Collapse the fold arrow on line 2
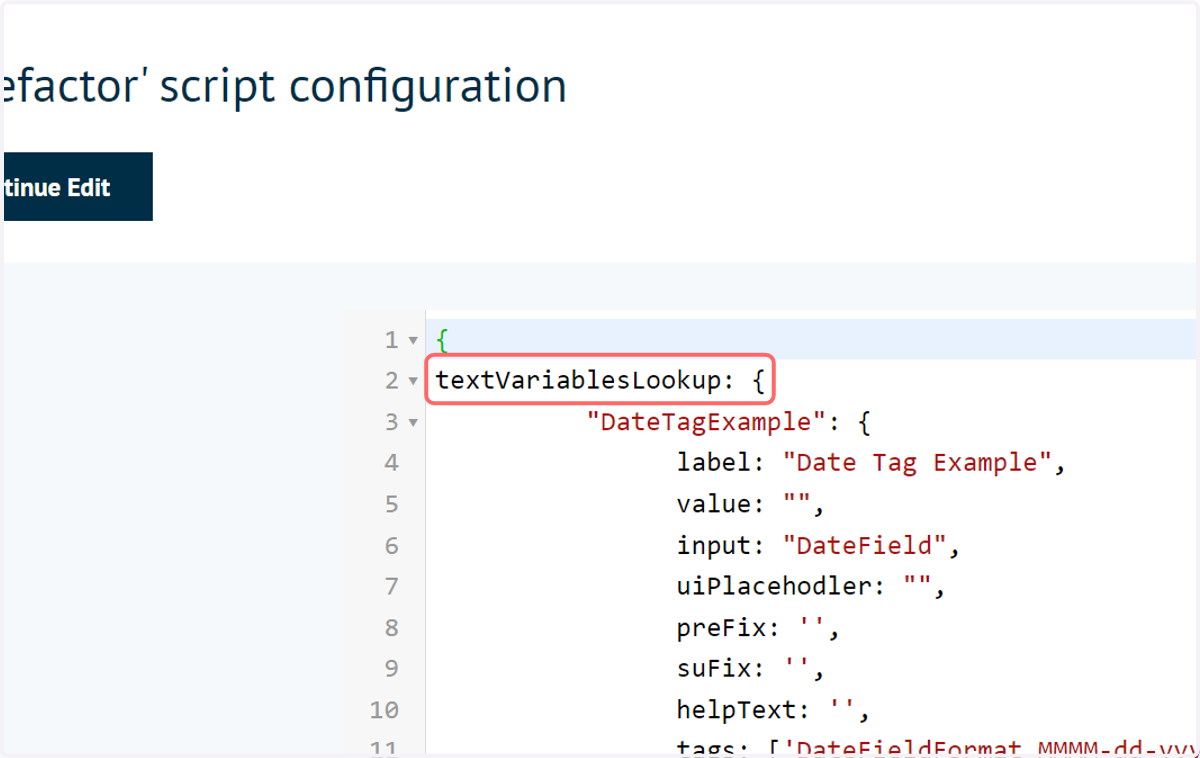This screenshot has height=758, width=1200. [413, 381]
